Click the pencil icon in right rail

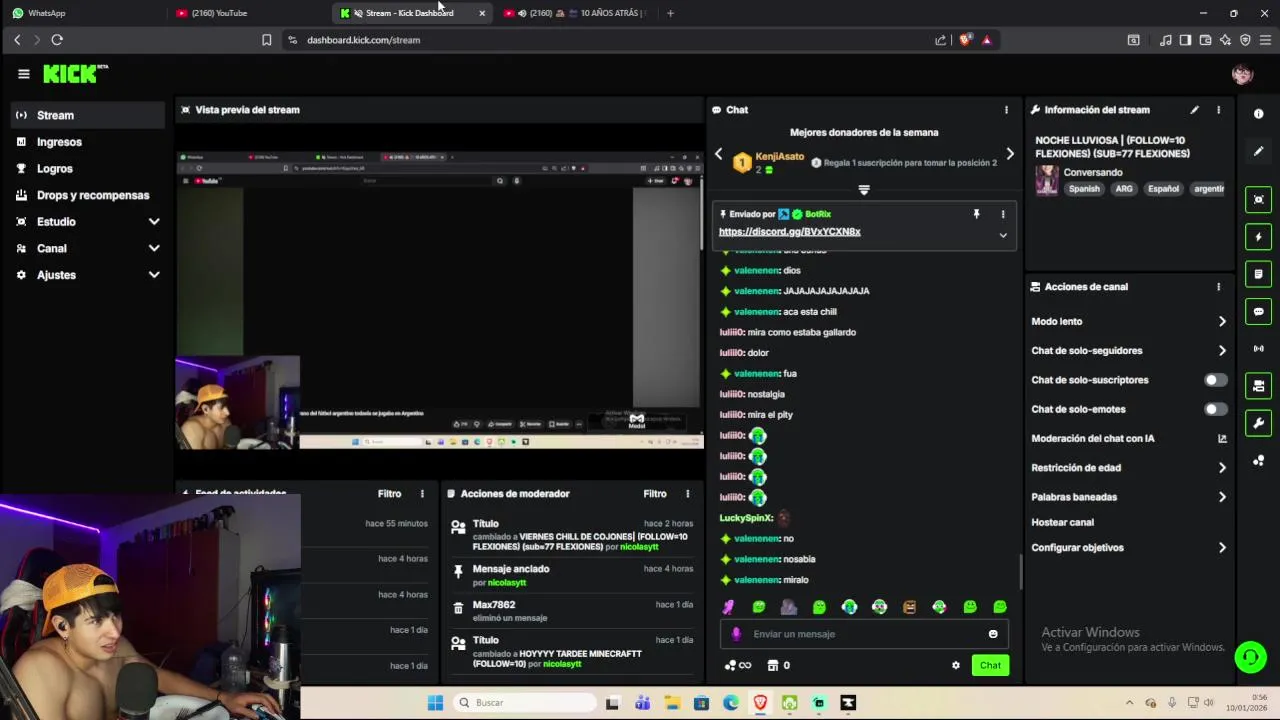1258,151
